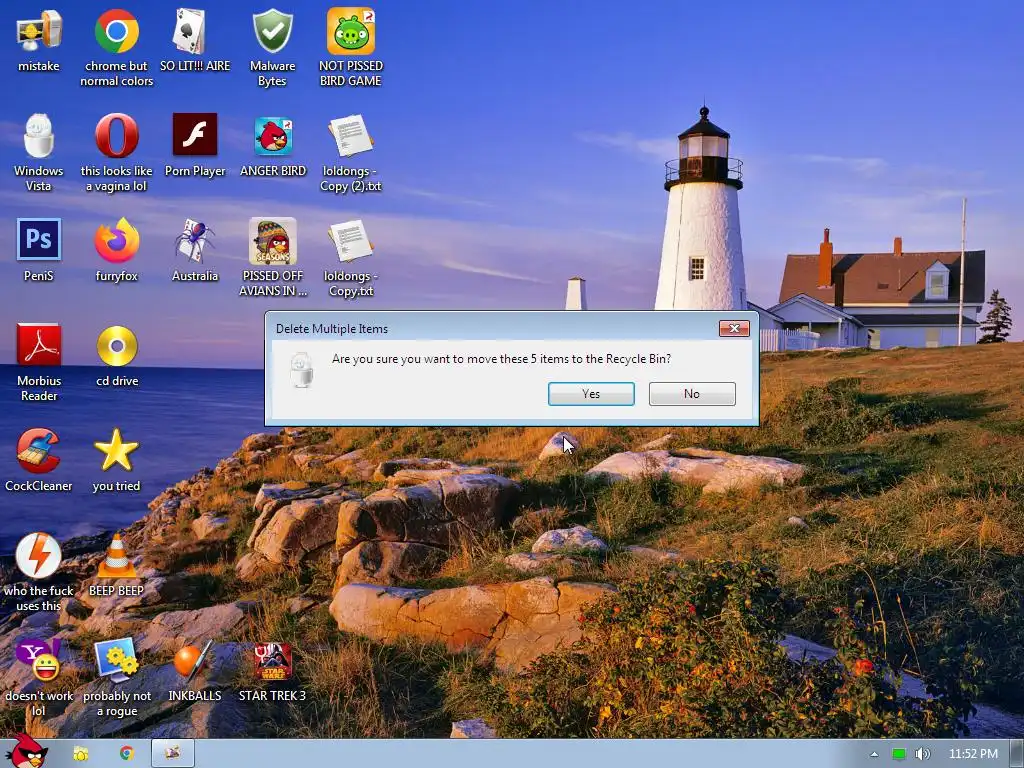Select the Angry Birds Seasons icon

point(272,241)
